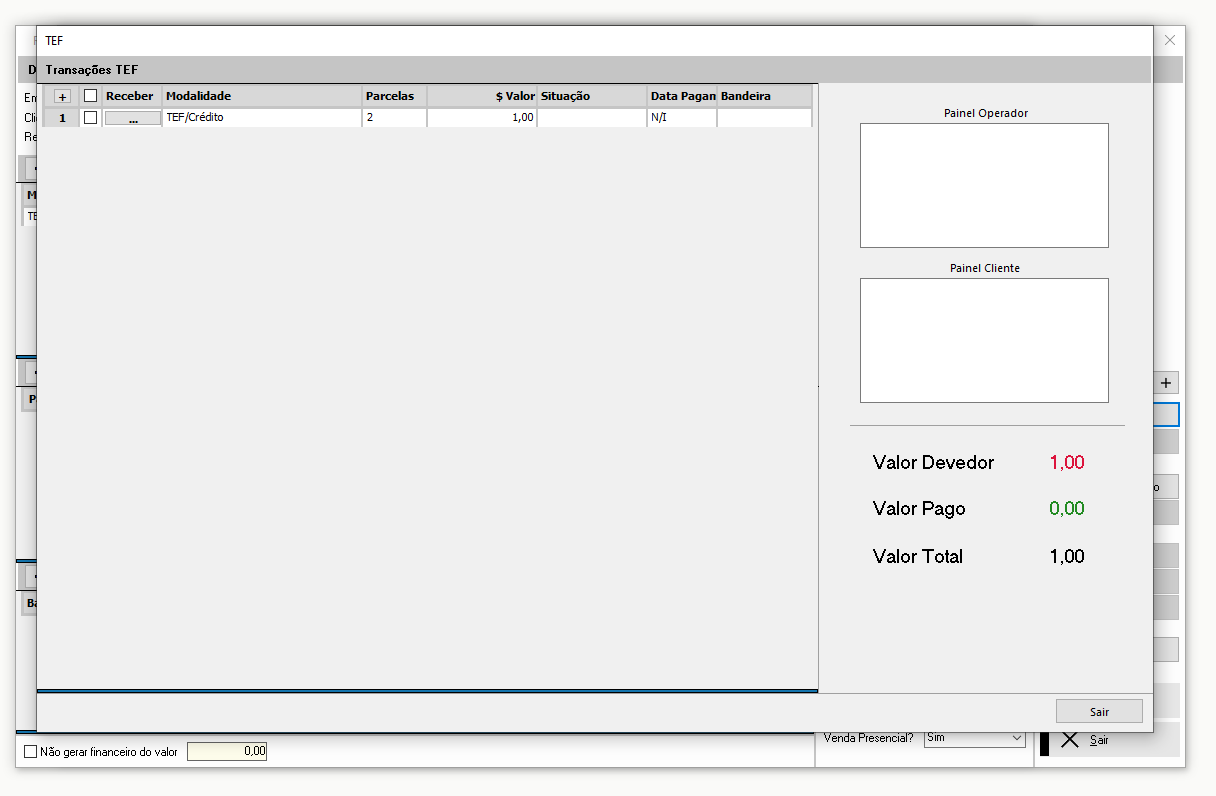Open the Receber ellipsis button in row 1
Viewport: 1216px width, 796px height.
[132, 118]
